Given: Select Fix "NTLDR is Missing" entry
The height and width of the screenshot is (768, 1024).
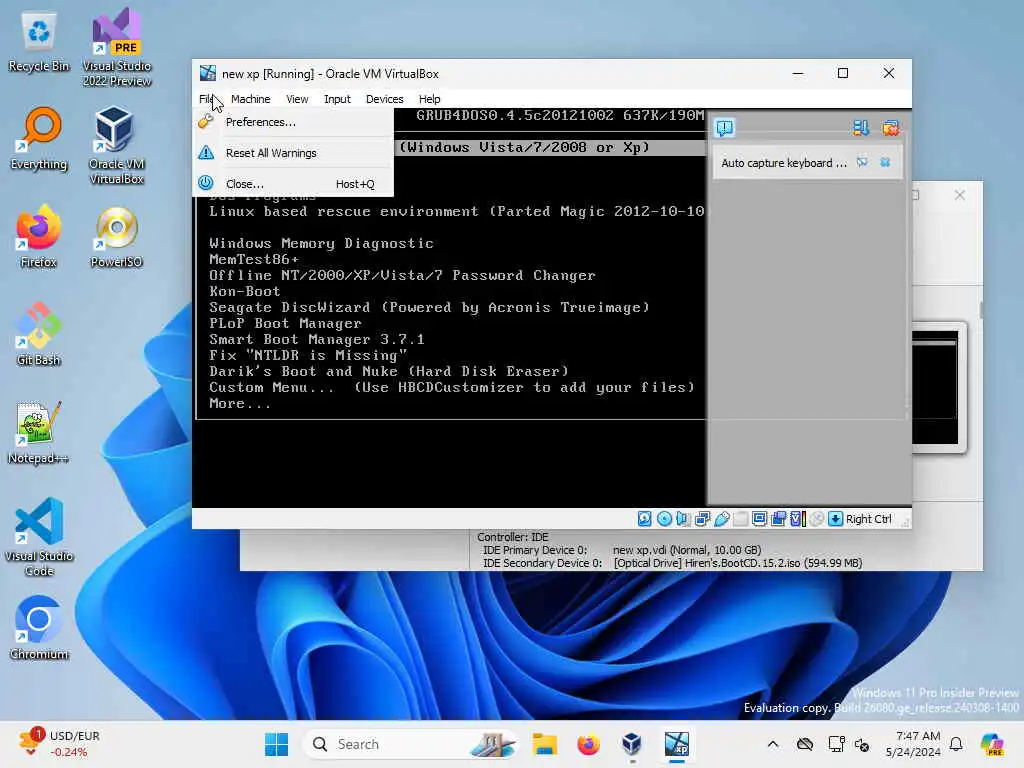Looking at the screenshot, I should coord(308,355).
